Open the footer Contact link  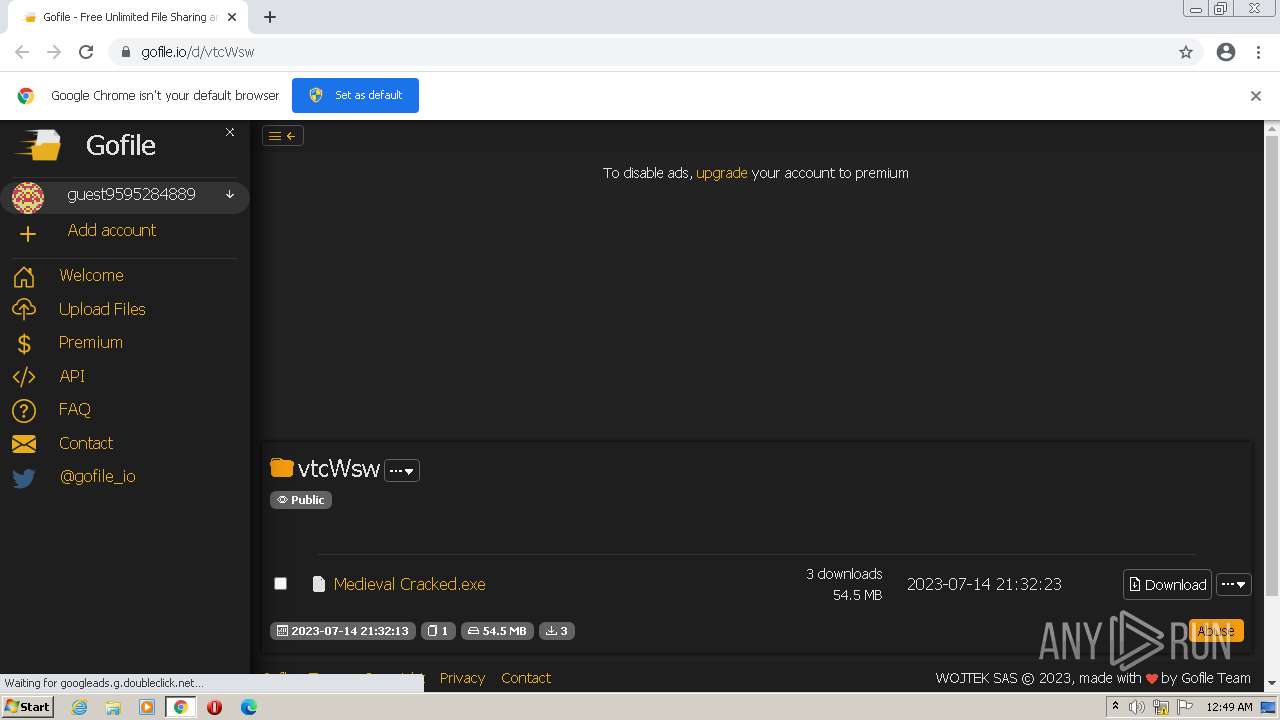[526, 678]
